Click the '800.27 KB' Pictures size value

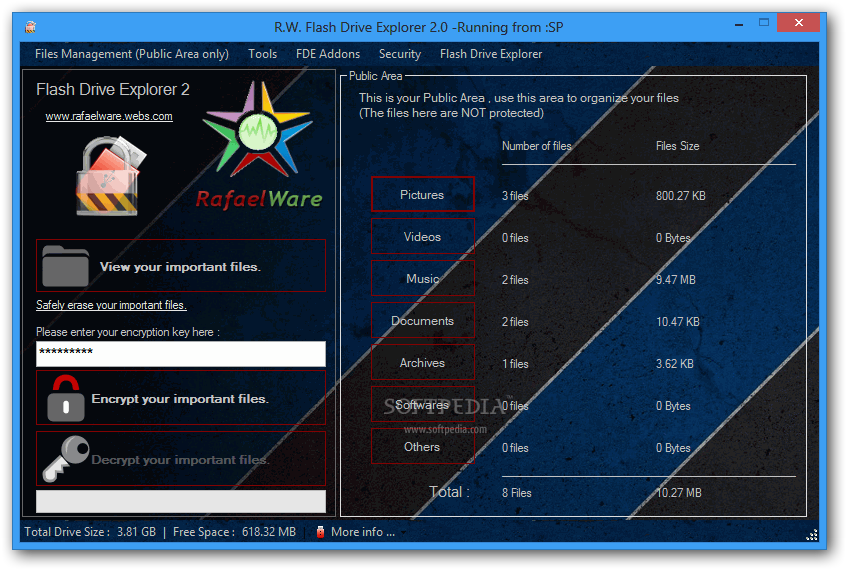[x=681, y=196]
